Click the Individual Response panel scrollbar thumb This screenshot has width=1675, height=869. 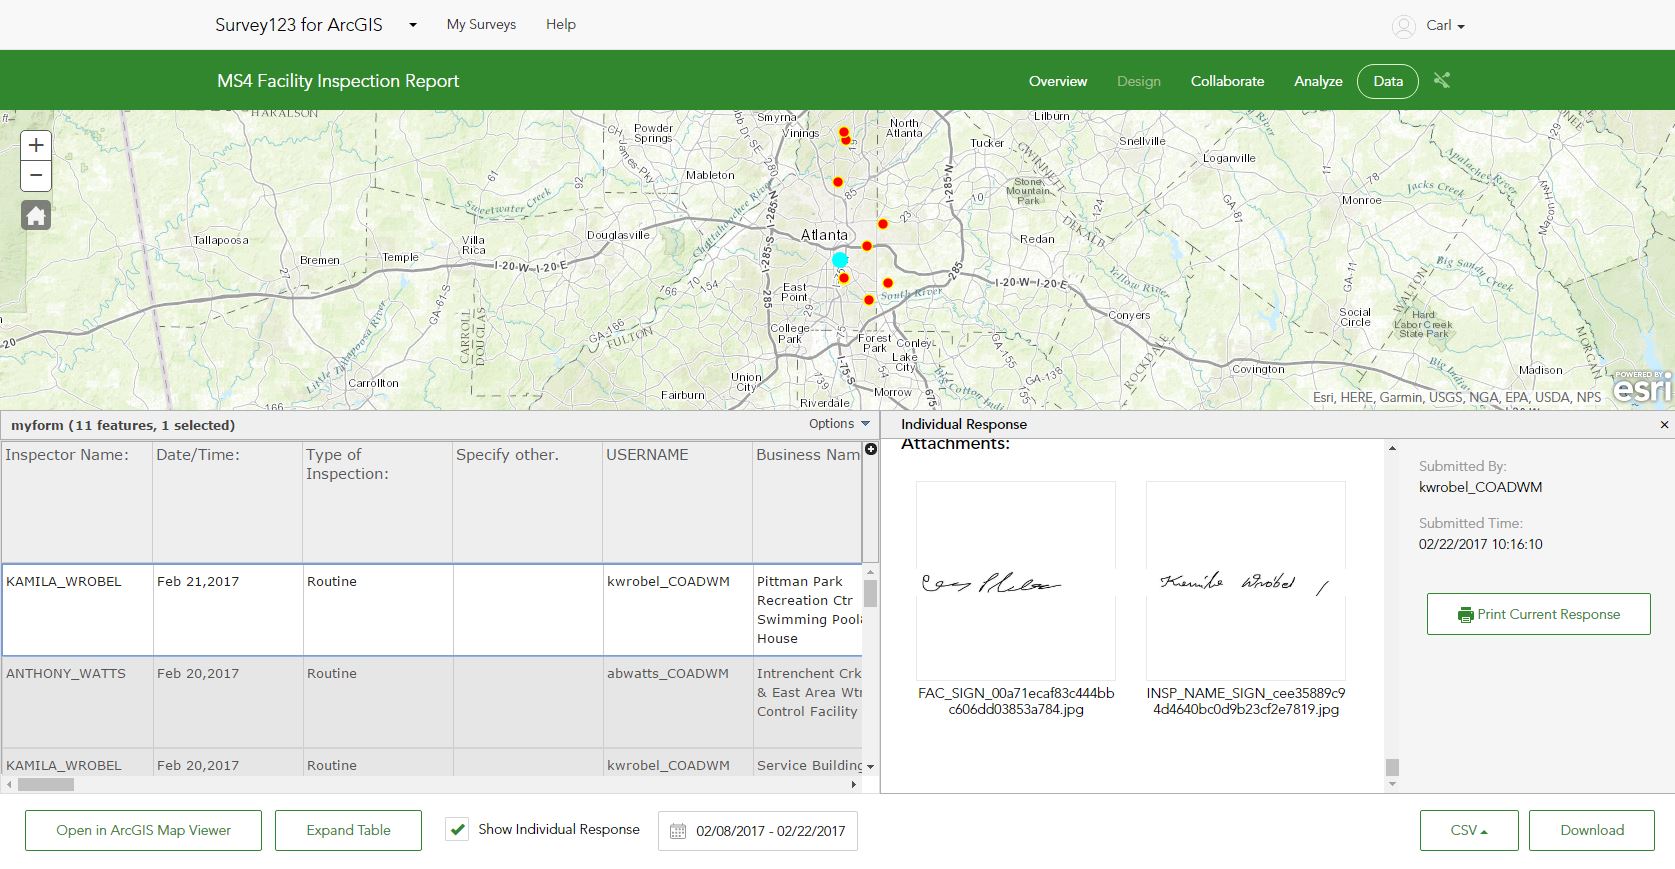[x=1392, y=767]
